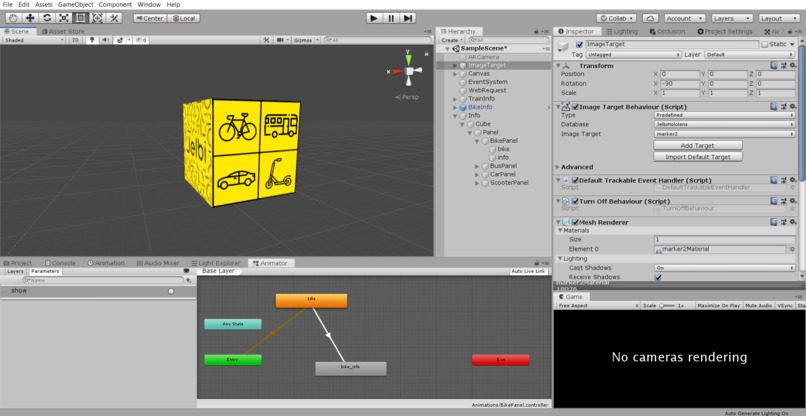The height and width of the screenshot is (416, 806).
Task: Click Maximize On Play in Game view
Action: coord(719,305)
